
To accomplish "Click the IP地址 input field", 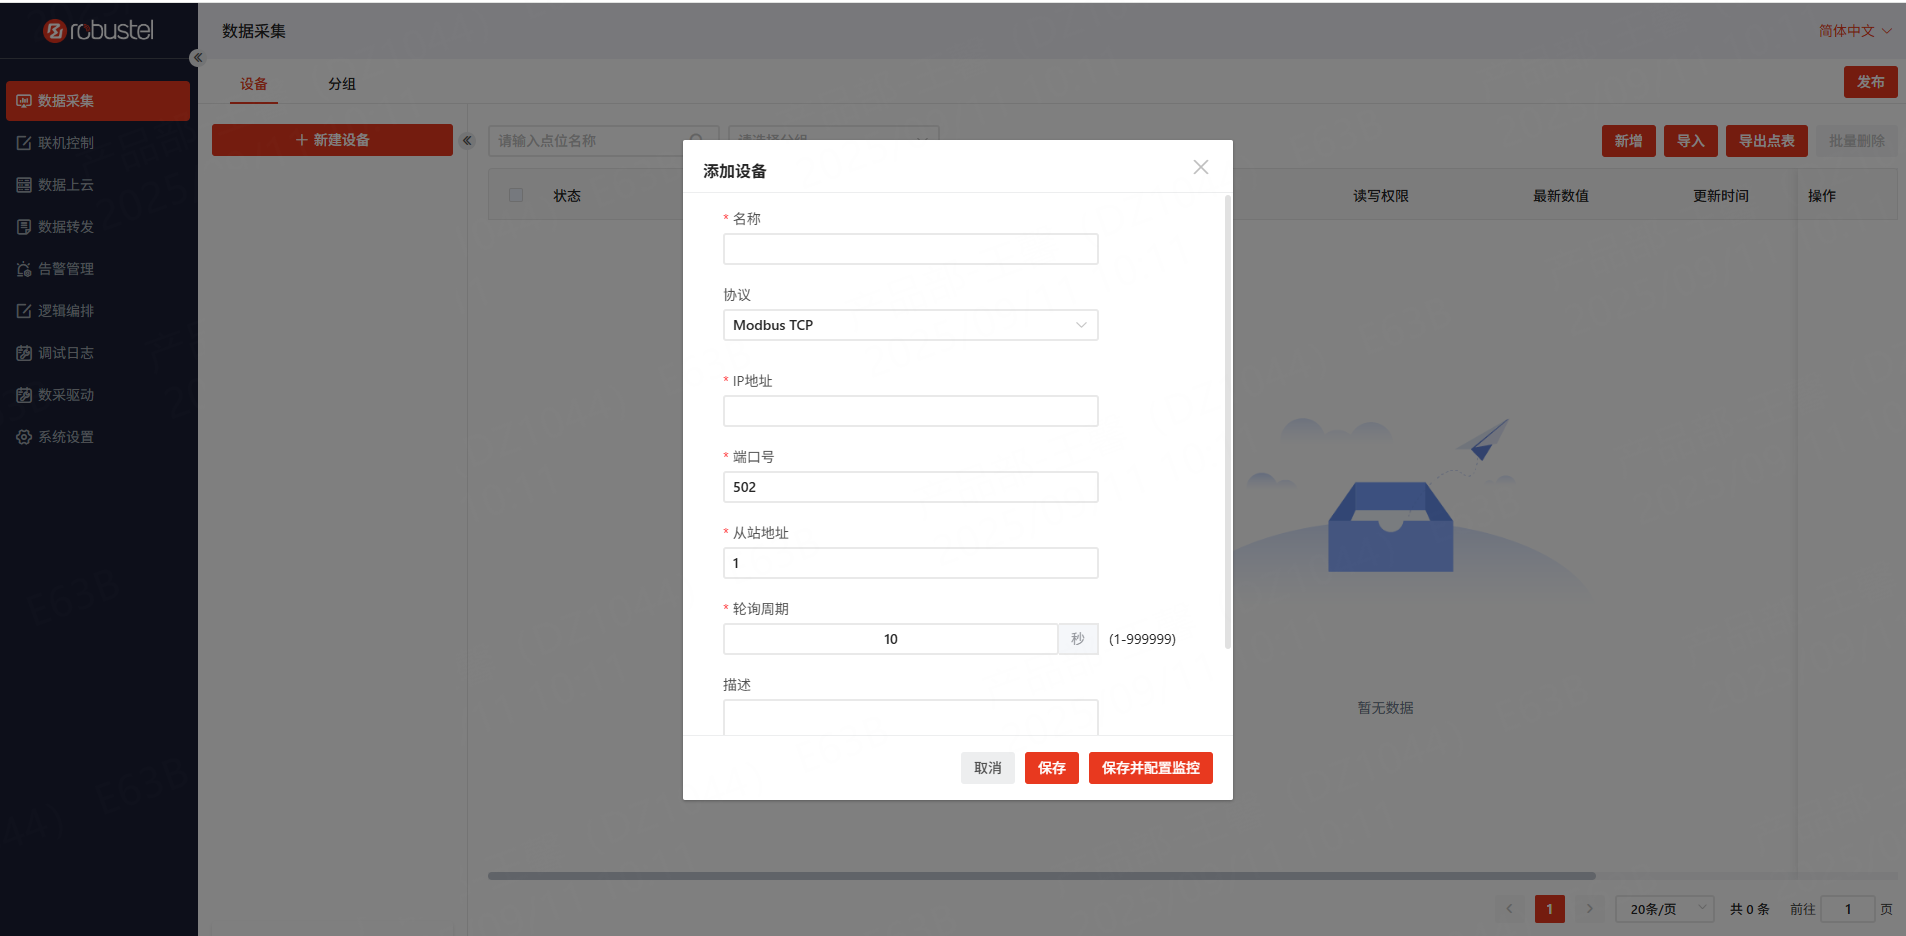I will click(910, 411).
